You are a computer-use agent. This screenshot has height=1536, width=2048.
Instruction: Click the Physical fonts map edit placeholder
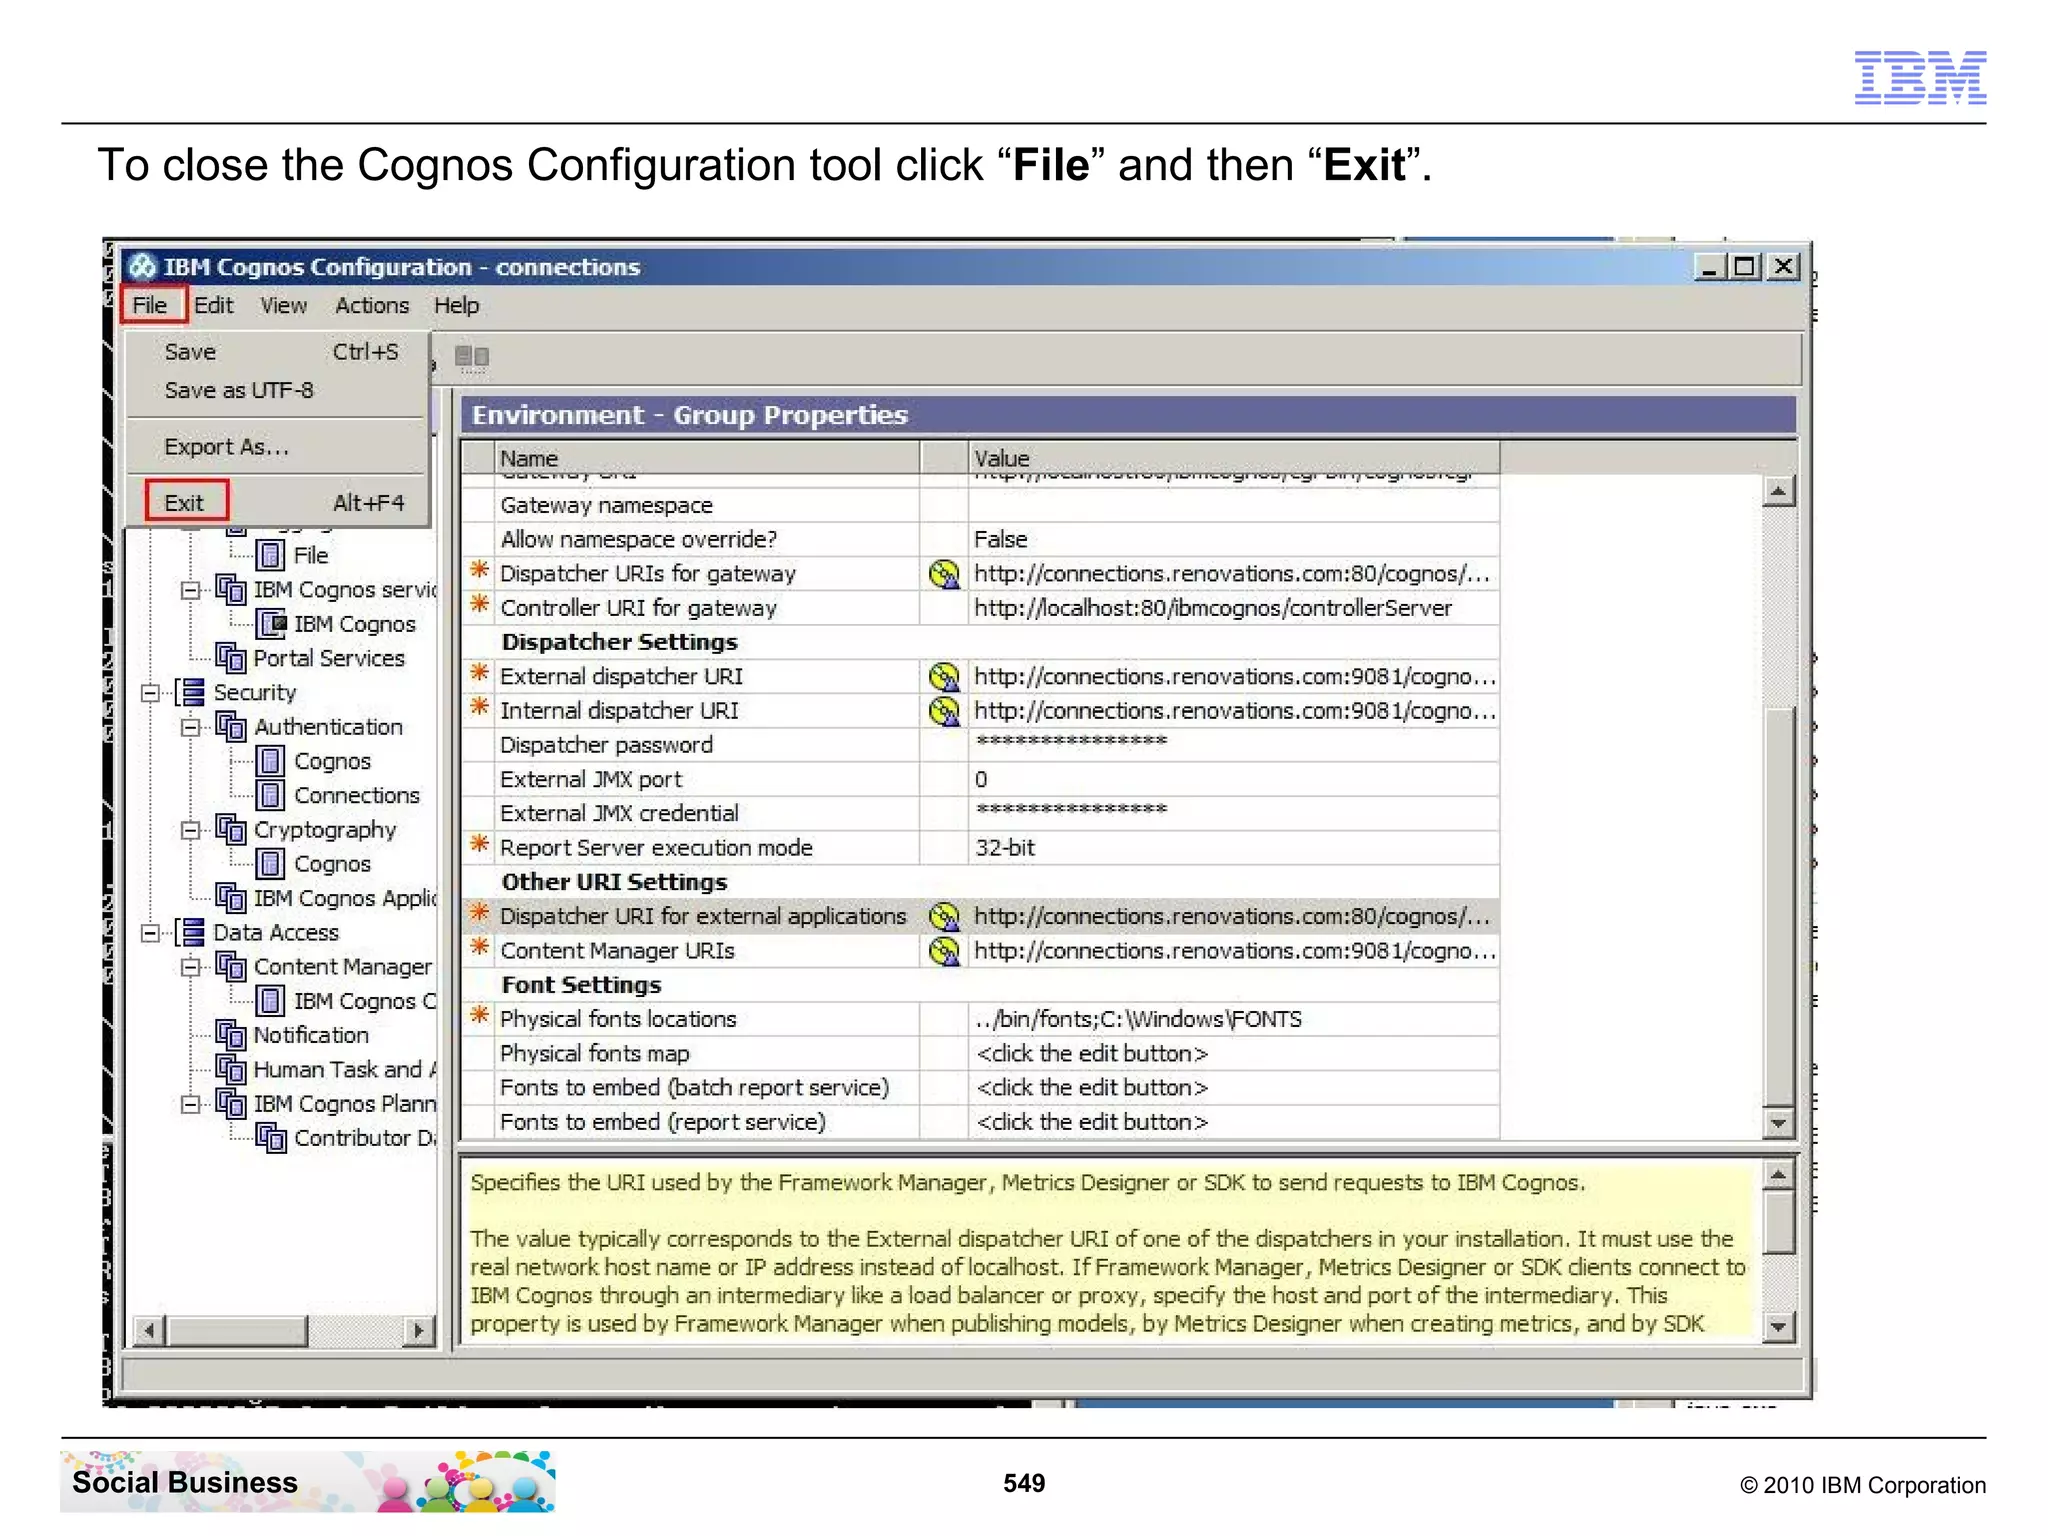coord(1234,1053)
